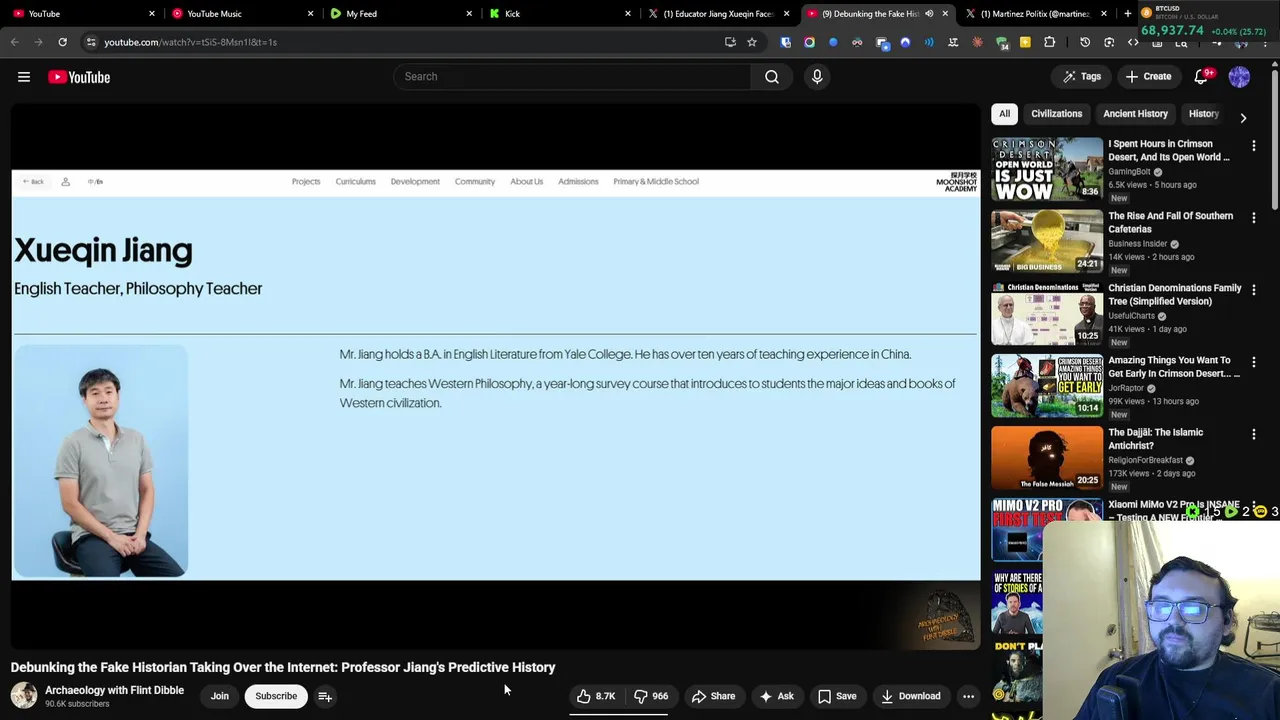Save the video to a playlist
This screenshot has height=720, width=1280.
coord(837,696)
